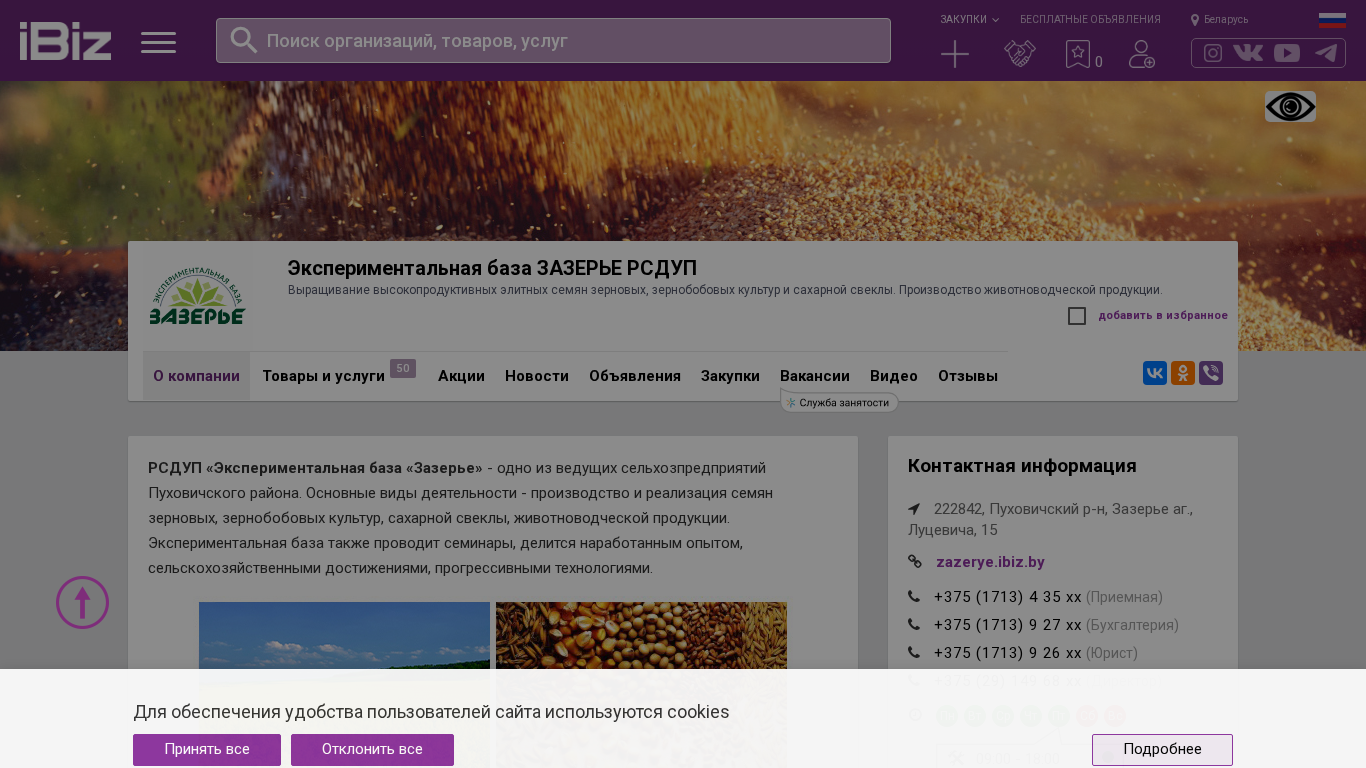This screenshot has width=1366, height=768.
Task: Click the 'Контактная информация' heading
Action: point(1022,466)
